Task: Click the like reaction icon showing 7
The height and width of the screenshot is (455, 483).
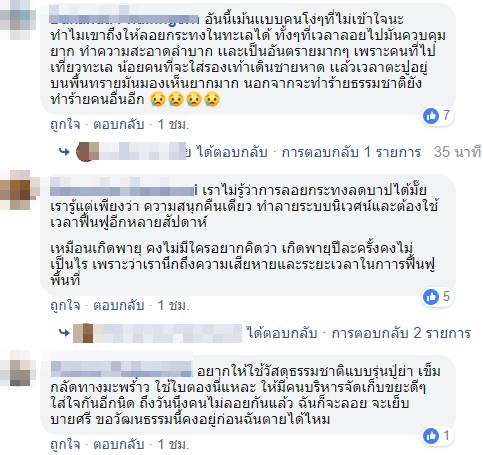Action: [431, 116]
